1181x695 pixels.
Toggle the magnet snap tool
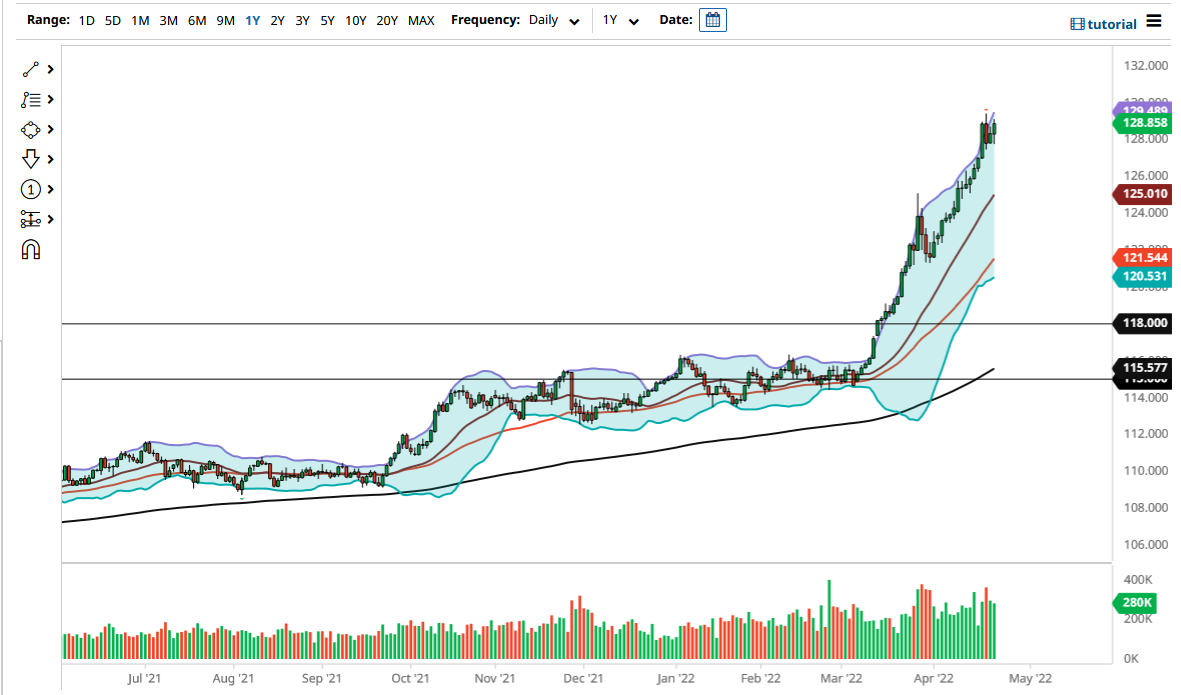pyautogui.click(x=30, y=249)
